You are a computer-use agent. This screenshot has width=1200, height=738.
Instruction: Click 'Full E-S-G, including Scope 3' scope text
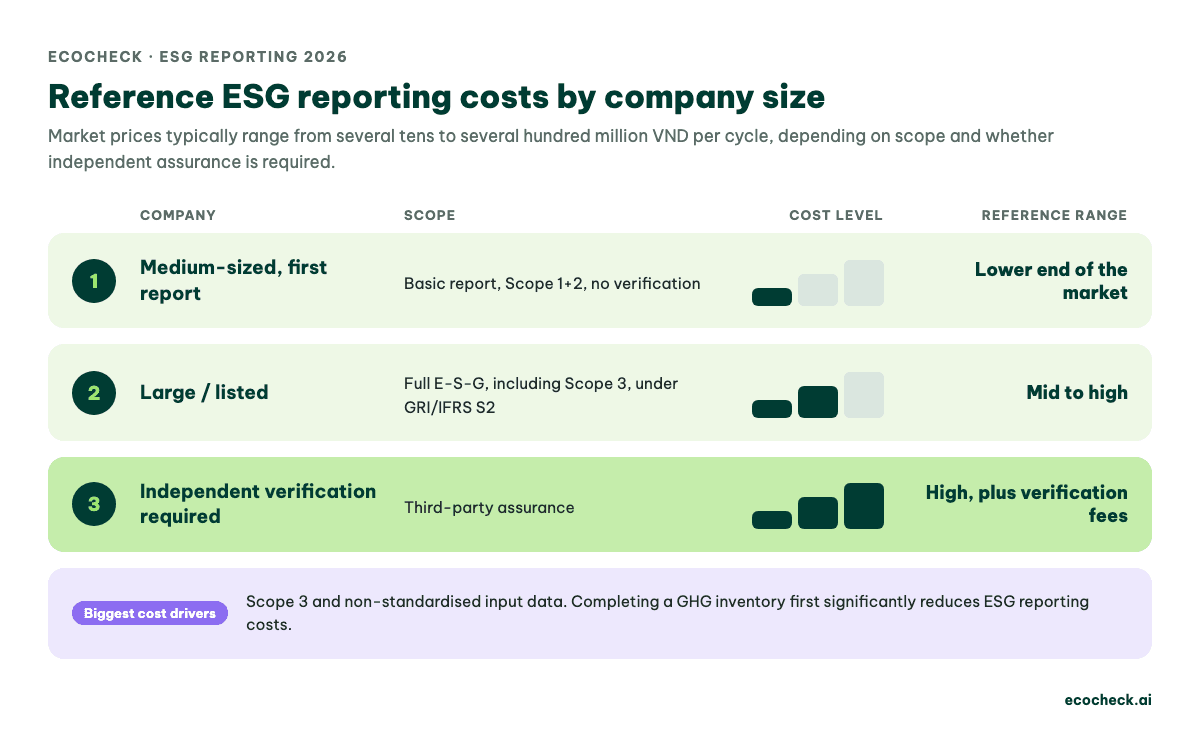[x=541, y=396]
